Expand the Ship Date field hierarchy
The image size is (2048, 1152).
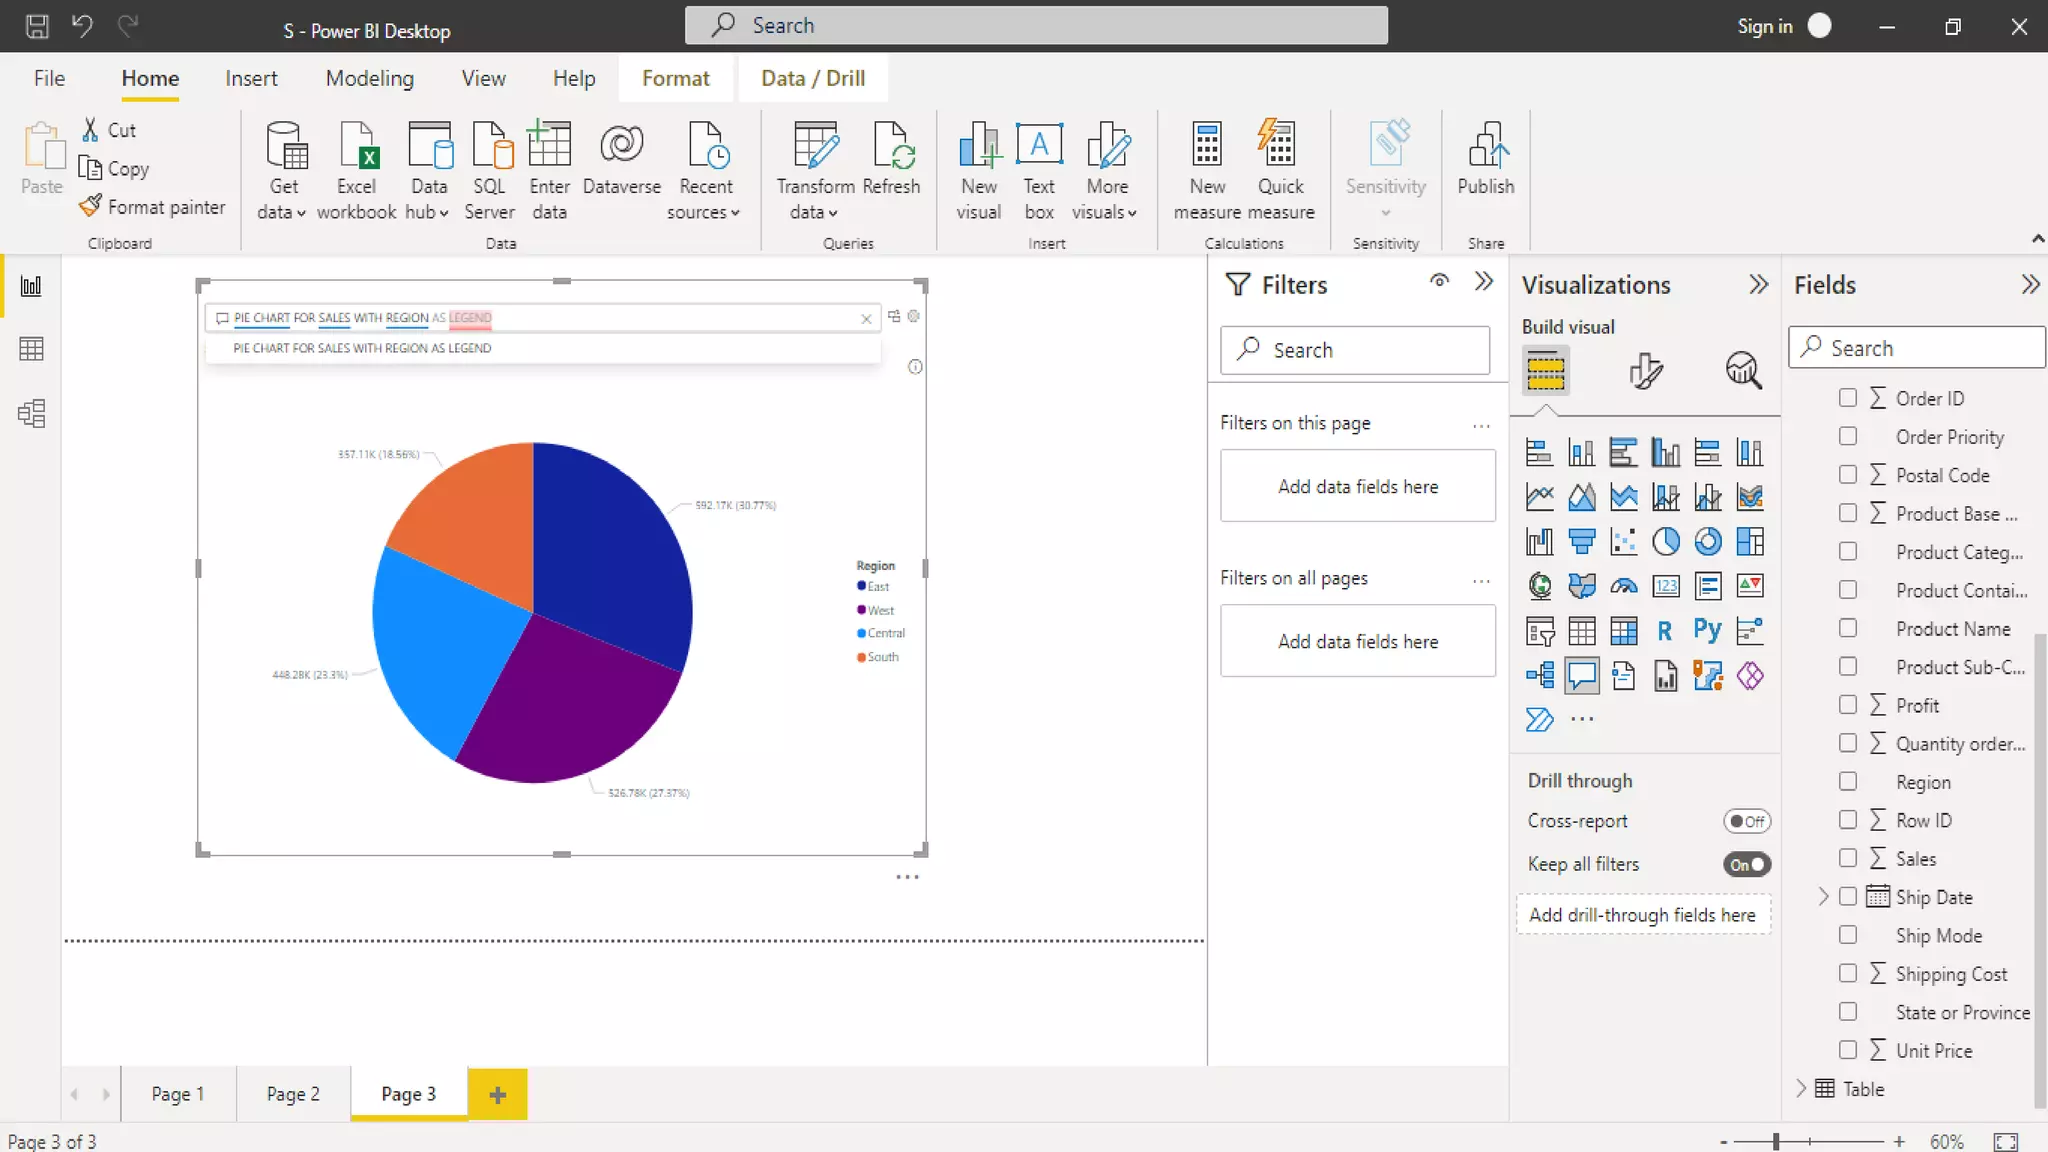[x=1823, y=897]
